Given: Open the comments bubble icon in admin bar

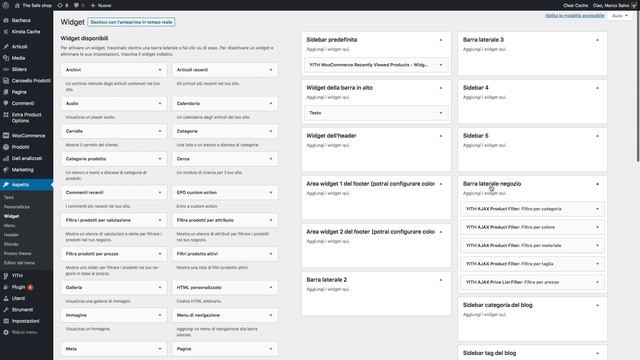Looking at the screenshot, I should pyautogui.click(x=76, y=5).
